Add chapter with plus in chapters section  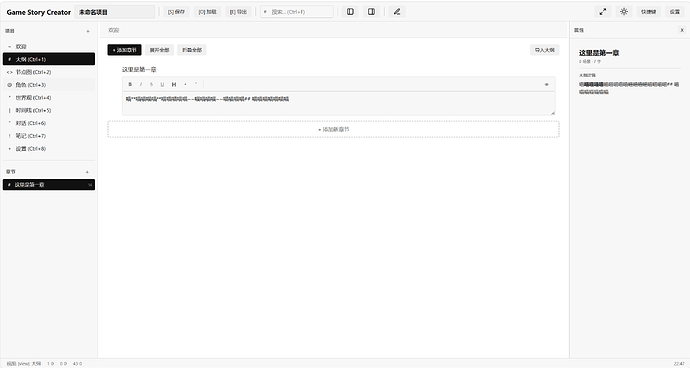coord(87,172)
